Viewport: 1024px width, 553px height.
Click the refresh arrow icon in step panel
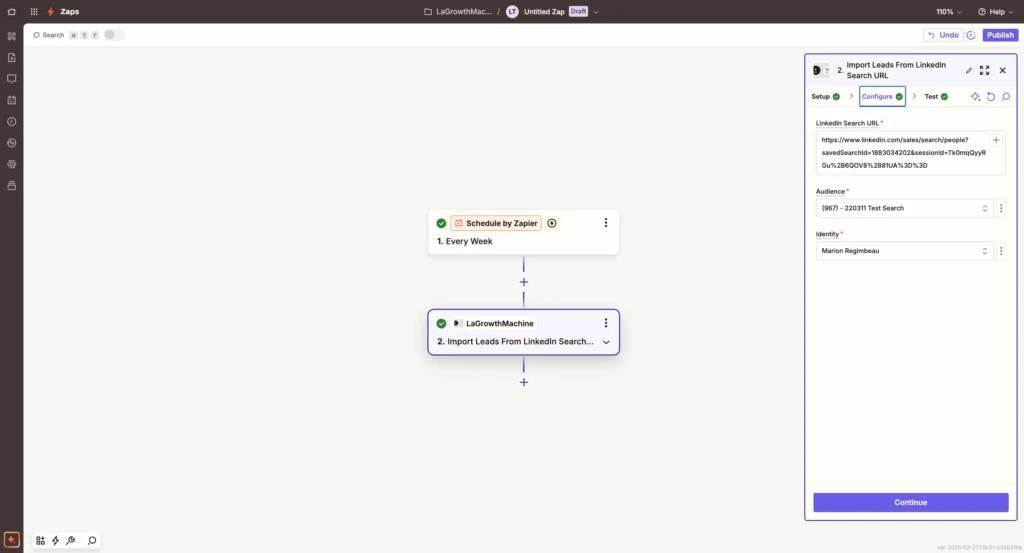click(991, 97)
